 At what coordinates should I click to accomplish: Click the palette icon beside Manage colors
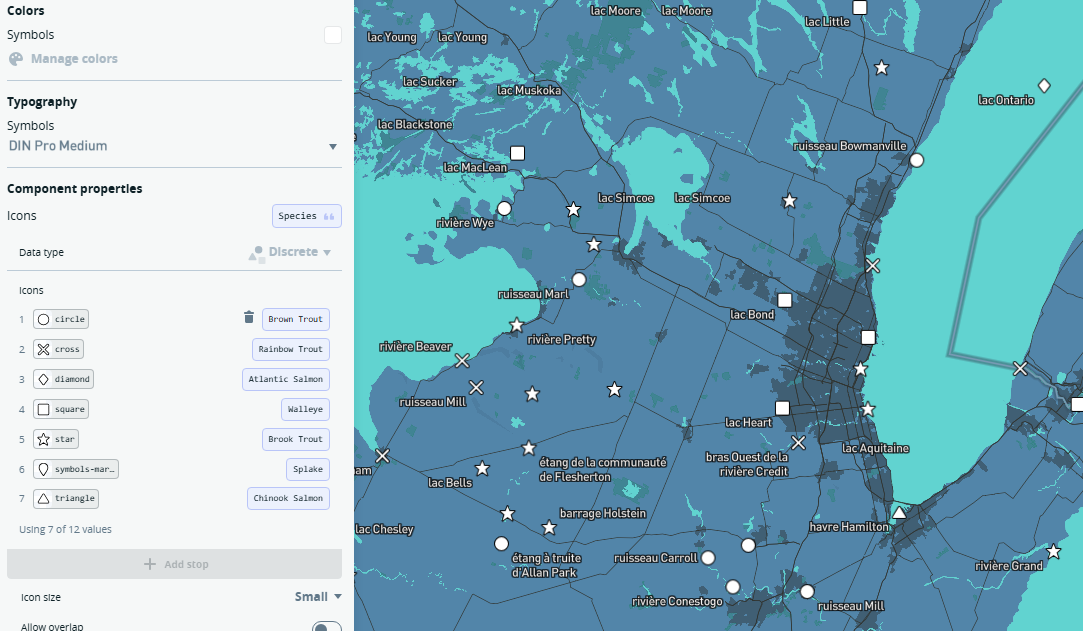(14, 58)
